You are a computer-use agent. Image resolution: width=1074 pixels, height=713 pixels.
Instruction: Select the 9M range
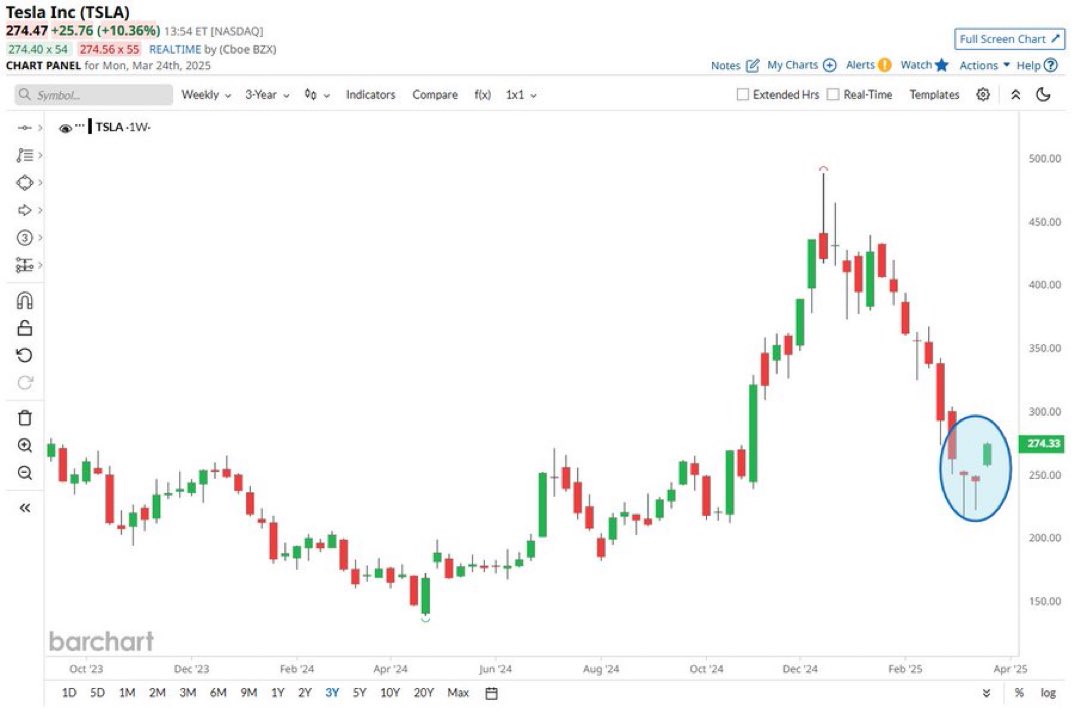point(249,693)
